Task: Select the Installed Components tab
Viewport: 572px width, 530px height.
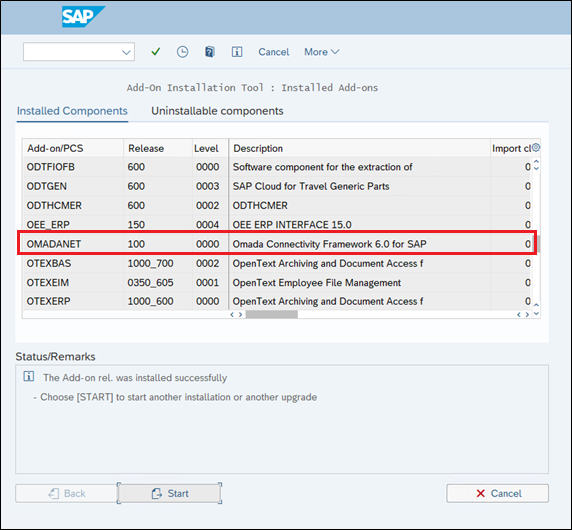Action: [x=72, y=111]
